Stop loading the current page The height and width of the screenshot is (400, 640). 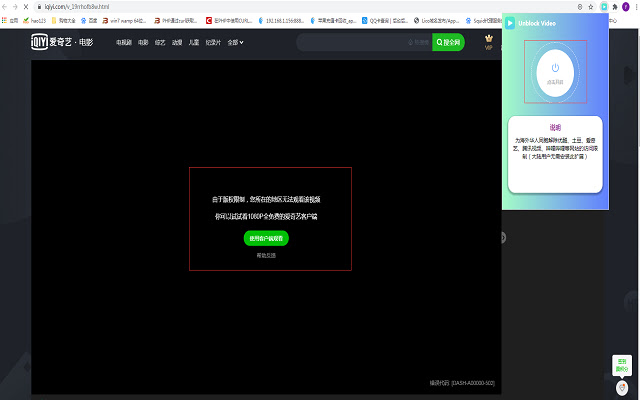click(26, 7)
